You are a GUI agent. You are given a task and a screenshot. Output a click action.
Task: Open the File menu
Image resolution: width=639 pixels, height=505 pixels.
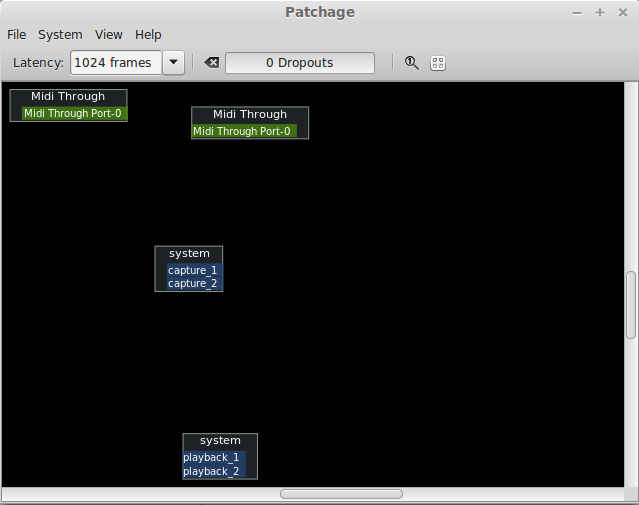point(17,35)
